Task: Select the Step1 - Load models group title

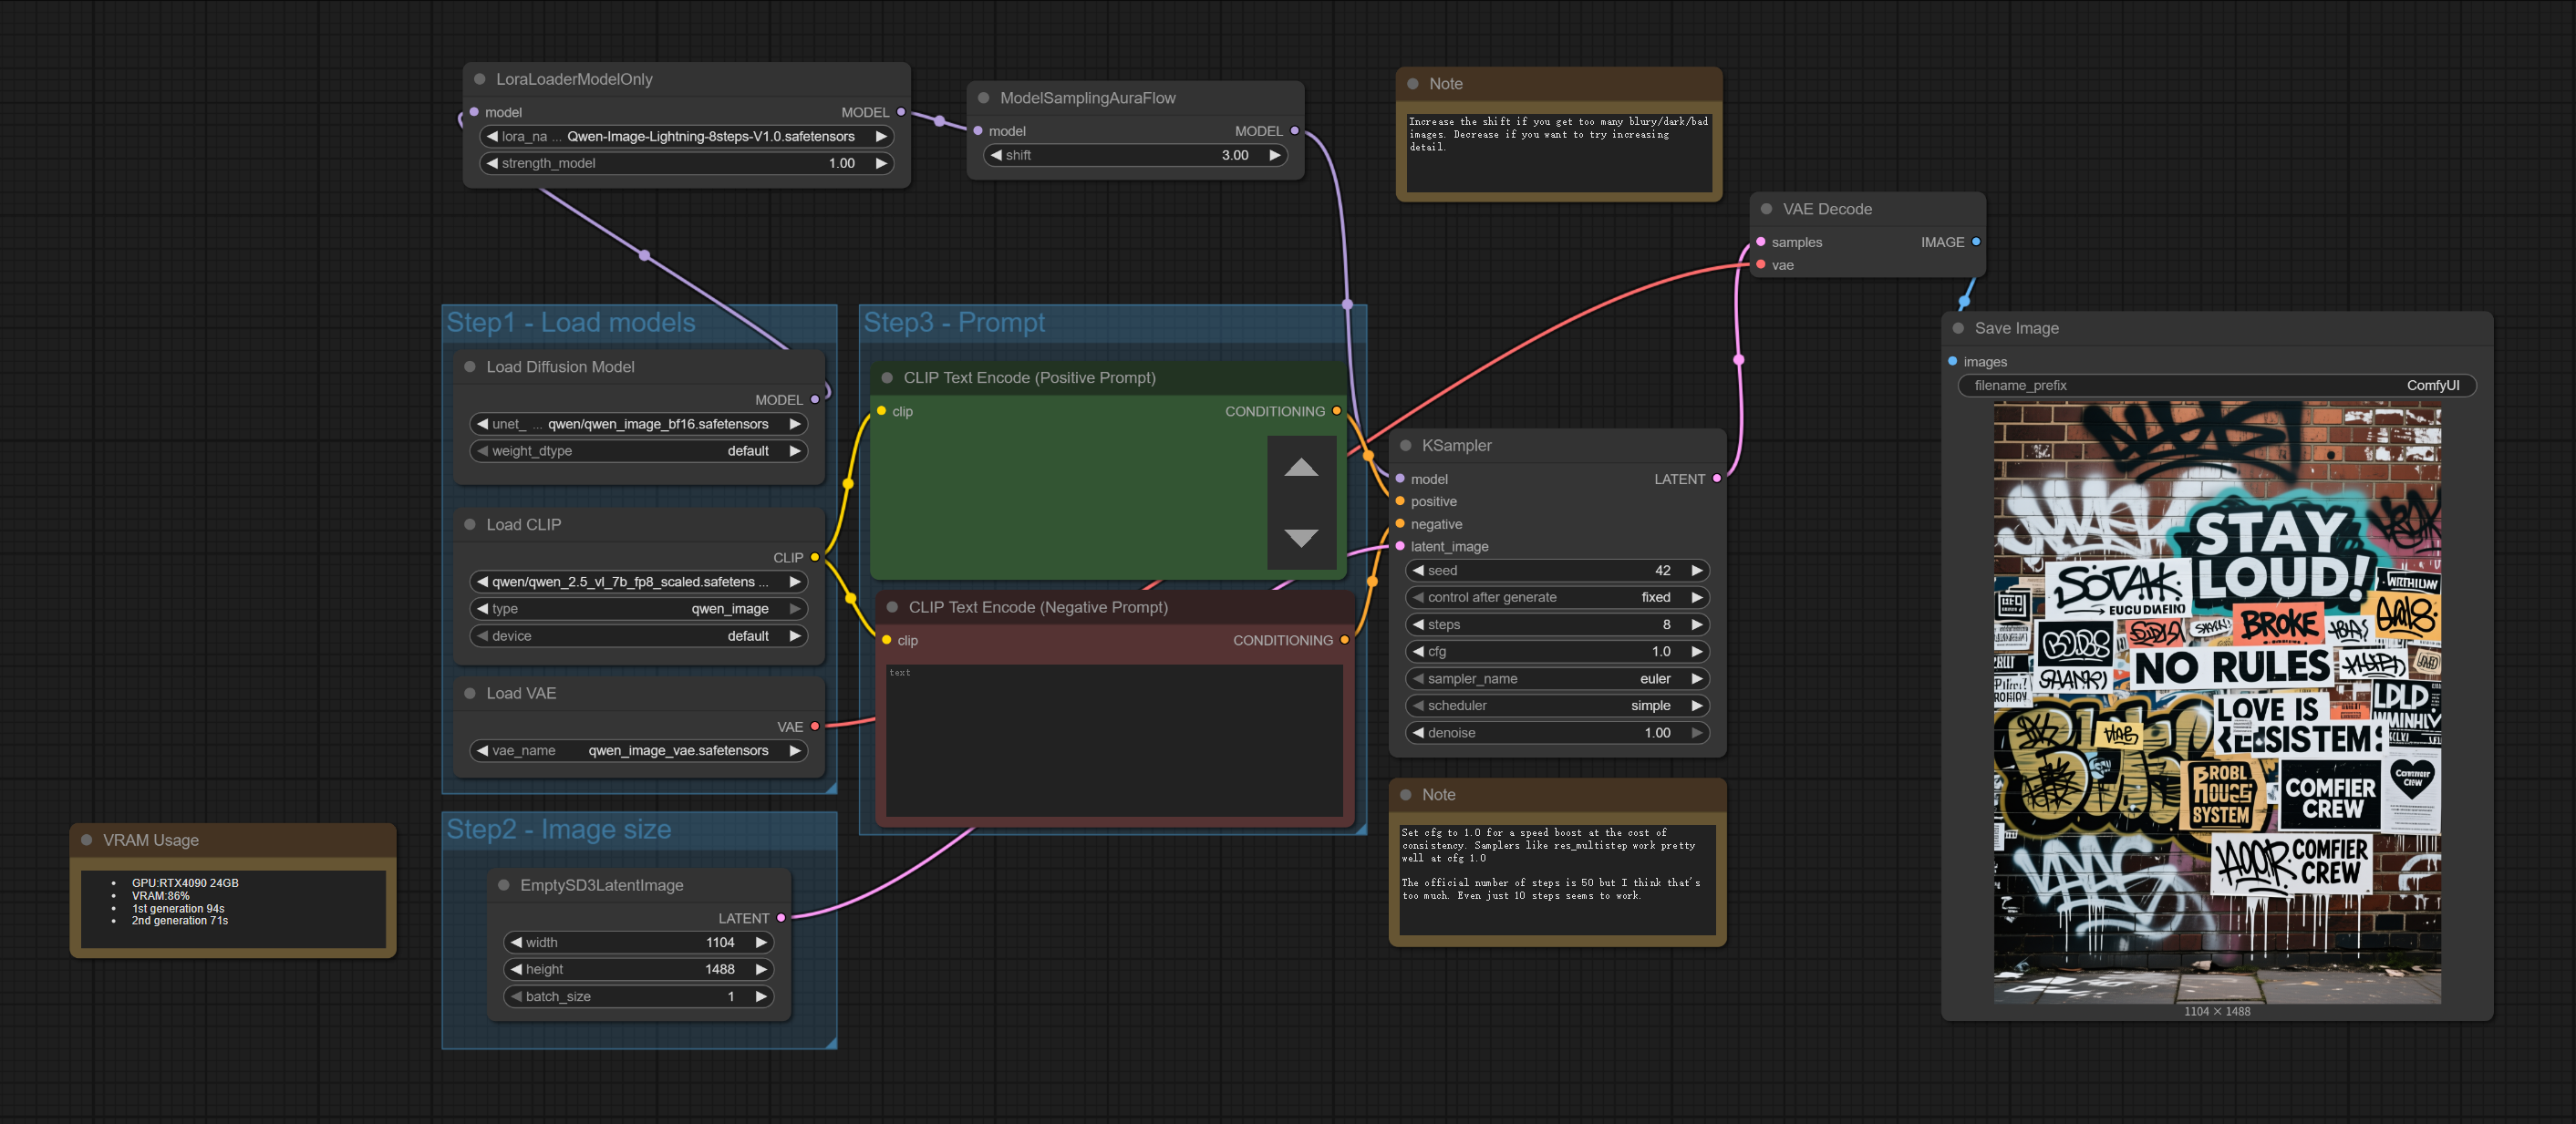Action: click(x=571, y=322)
